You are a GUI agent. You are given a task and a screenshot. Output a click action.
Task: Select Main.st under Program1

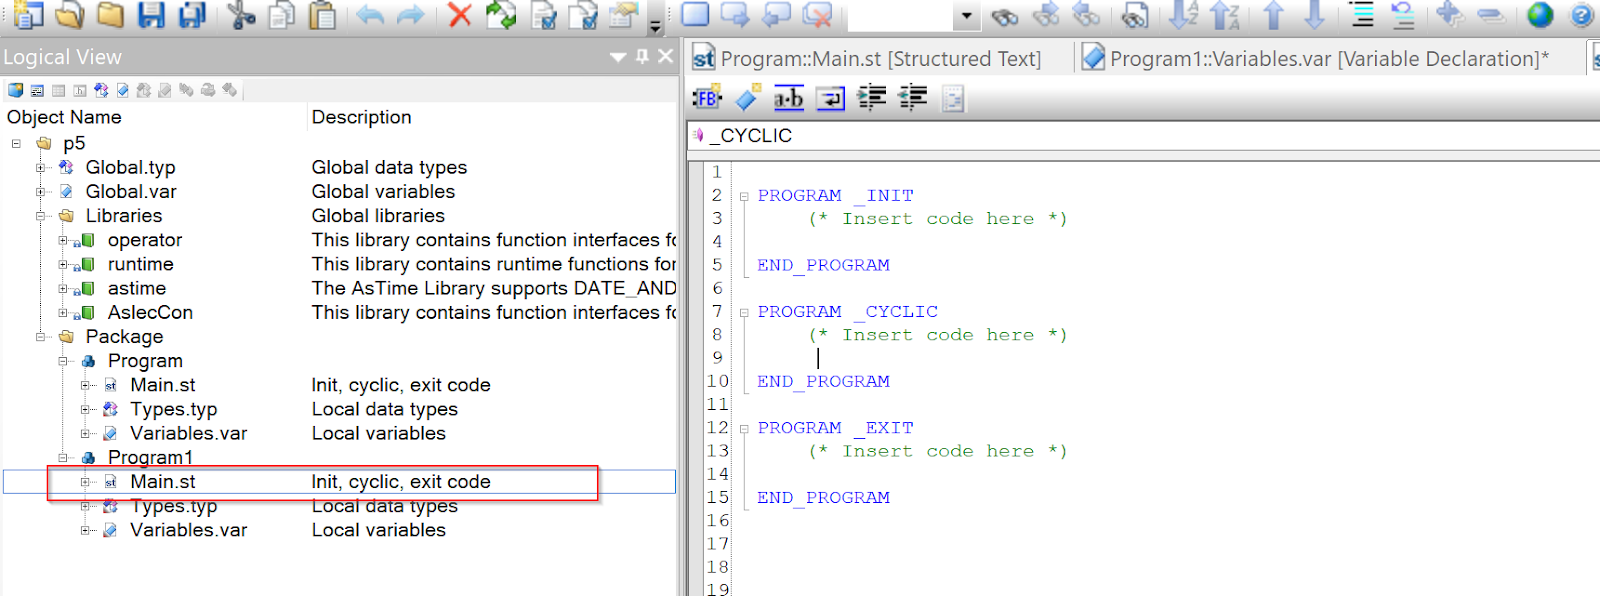(163, 481)
